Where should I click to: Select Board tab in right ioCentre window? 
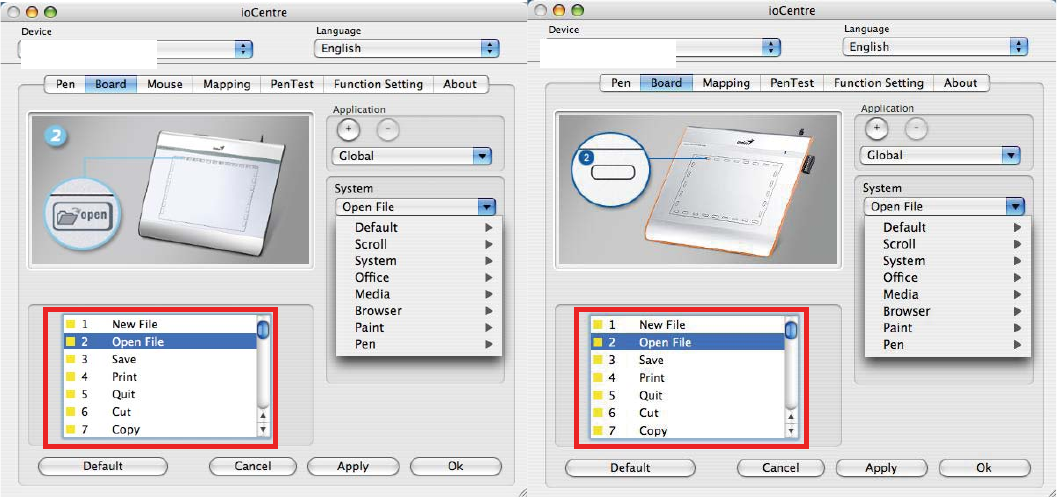666,83
